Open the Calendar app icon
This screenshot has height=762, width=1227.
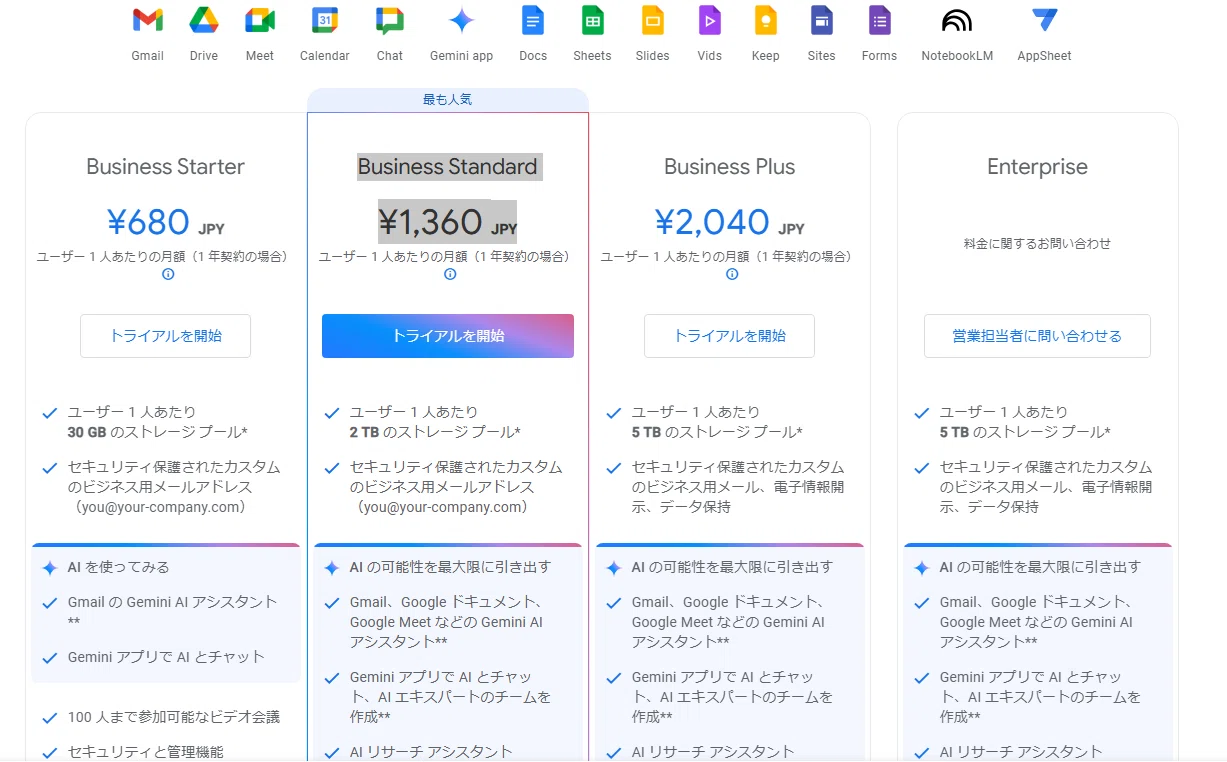(325, 20)
